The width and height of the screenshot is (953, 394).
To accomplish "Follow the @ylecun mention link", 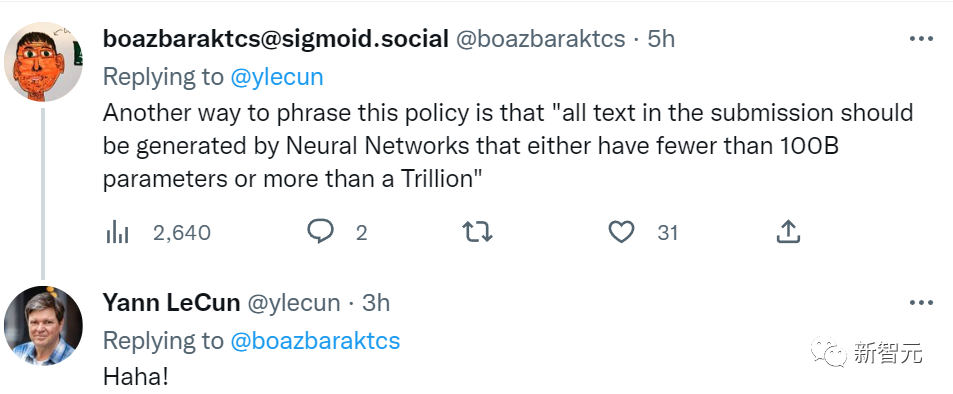I will pos(277,77).
